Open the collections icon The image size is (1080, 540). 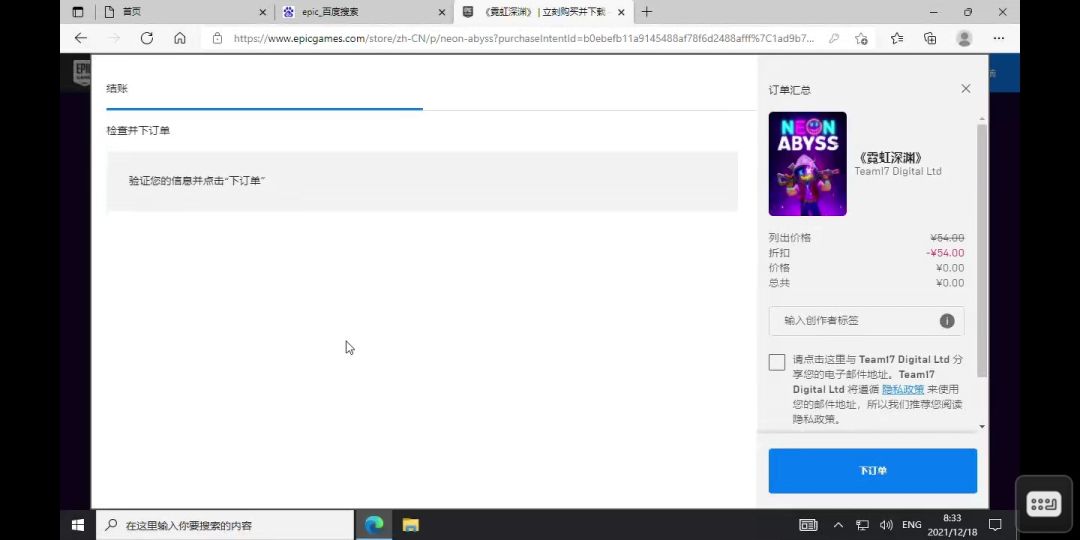point(930,39)
